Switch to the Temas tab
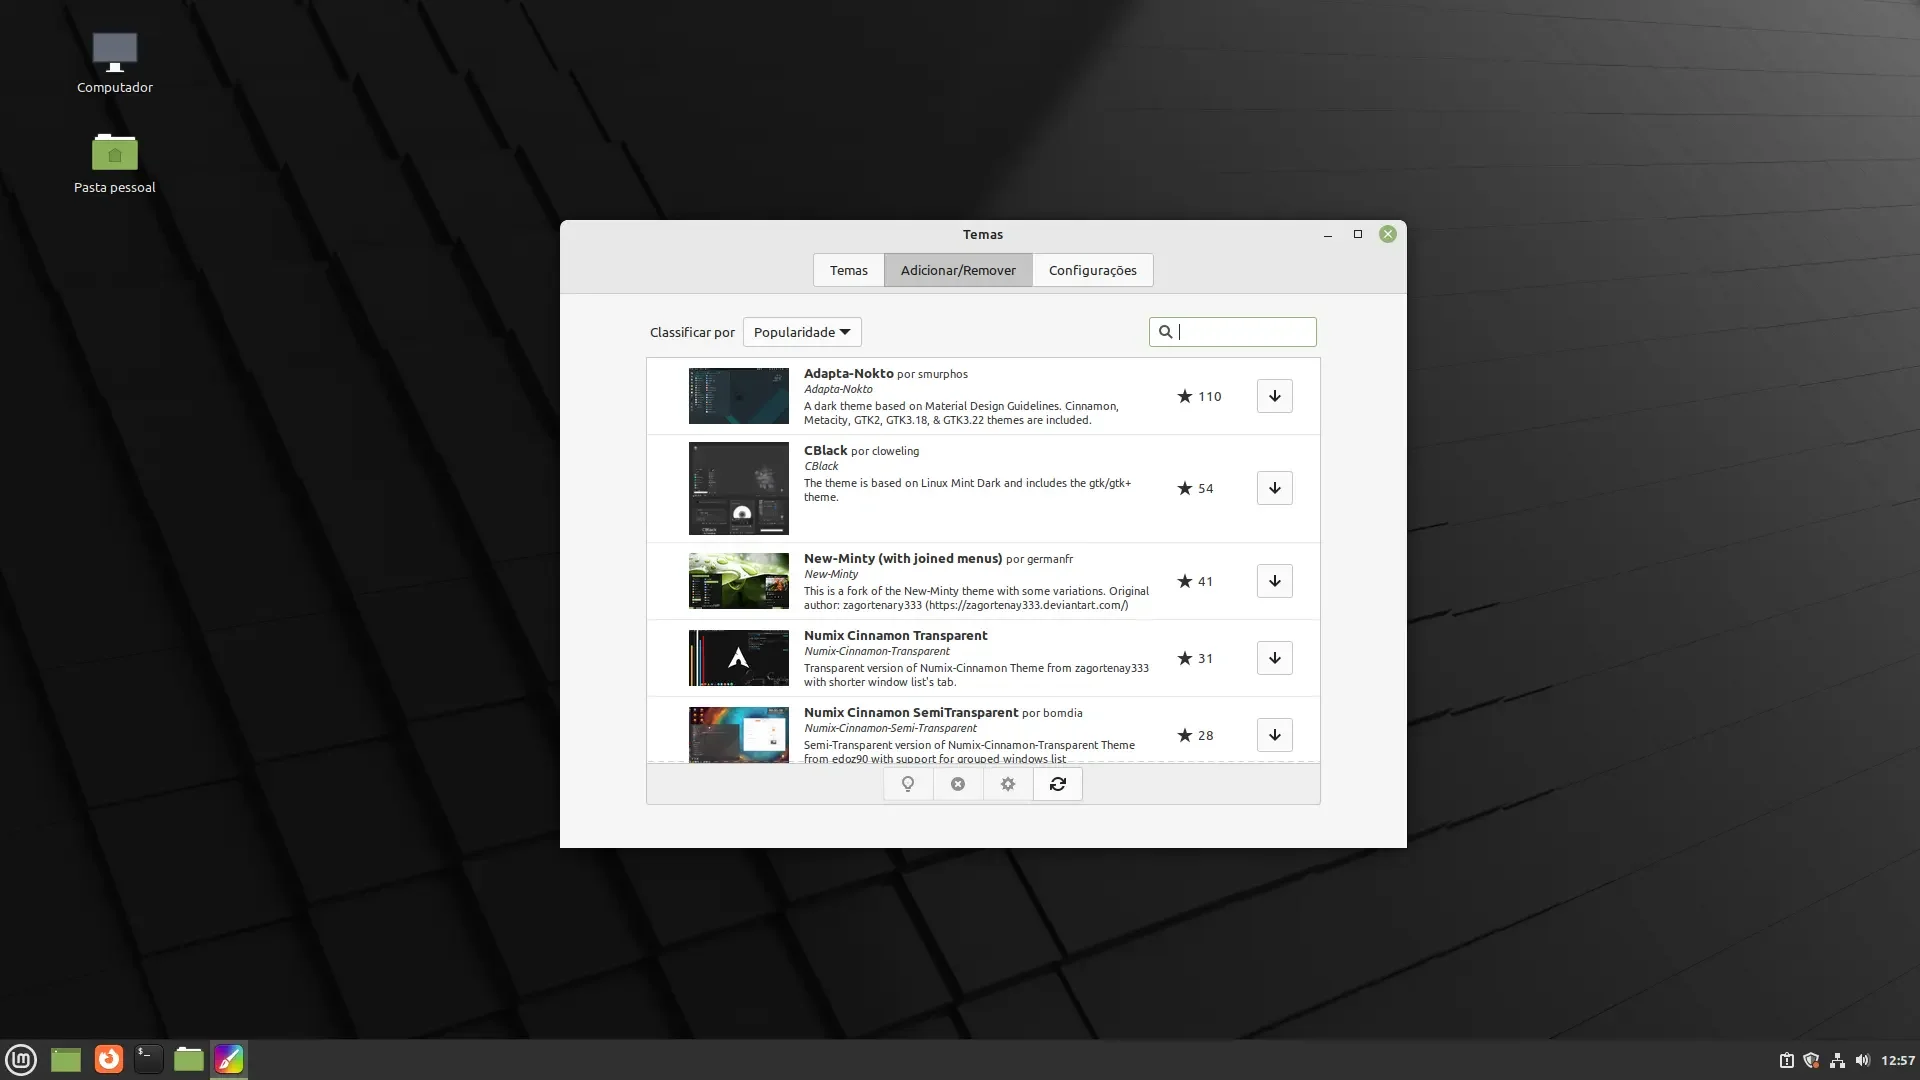This screenshot has width=1920, height=1080. click(848, 270)
